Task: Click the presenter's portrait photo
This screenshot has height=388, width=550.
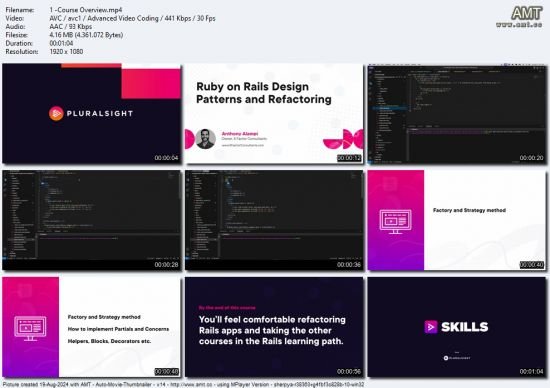Action: (x=206, y=139)
